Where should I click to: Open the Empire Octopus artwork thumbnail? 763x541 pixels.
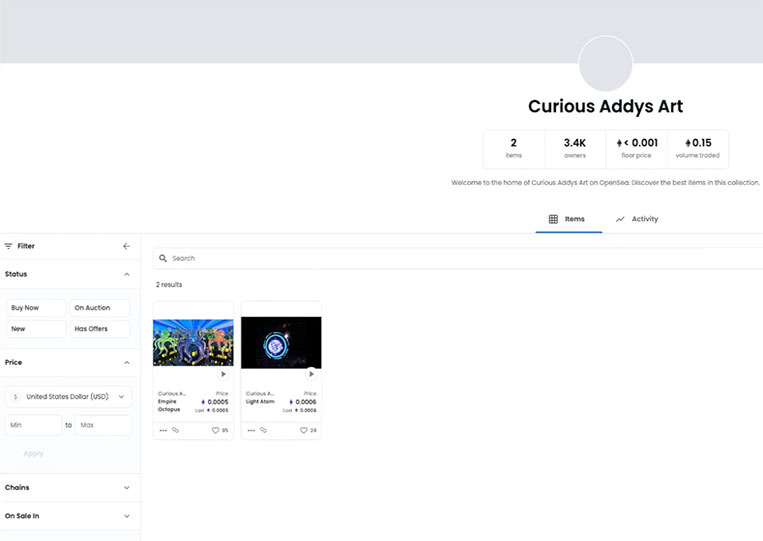193,343
